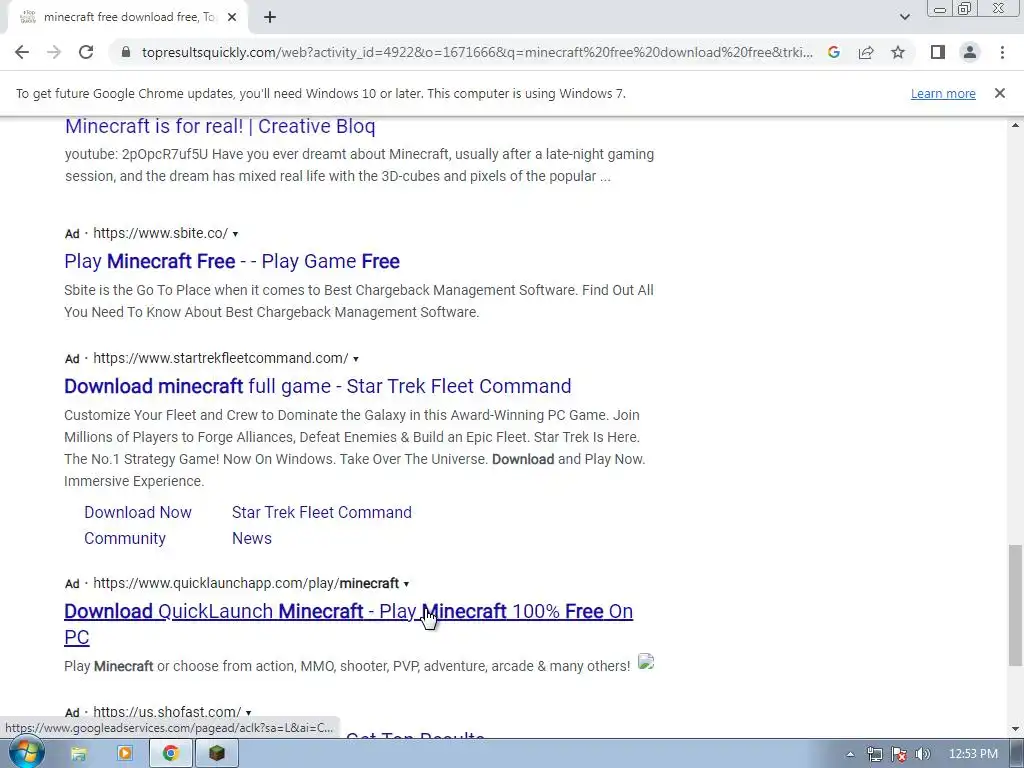This screenshot has height=768, width=1024.
Task: Click the News sitelink
Action: [x=251, y=539]
